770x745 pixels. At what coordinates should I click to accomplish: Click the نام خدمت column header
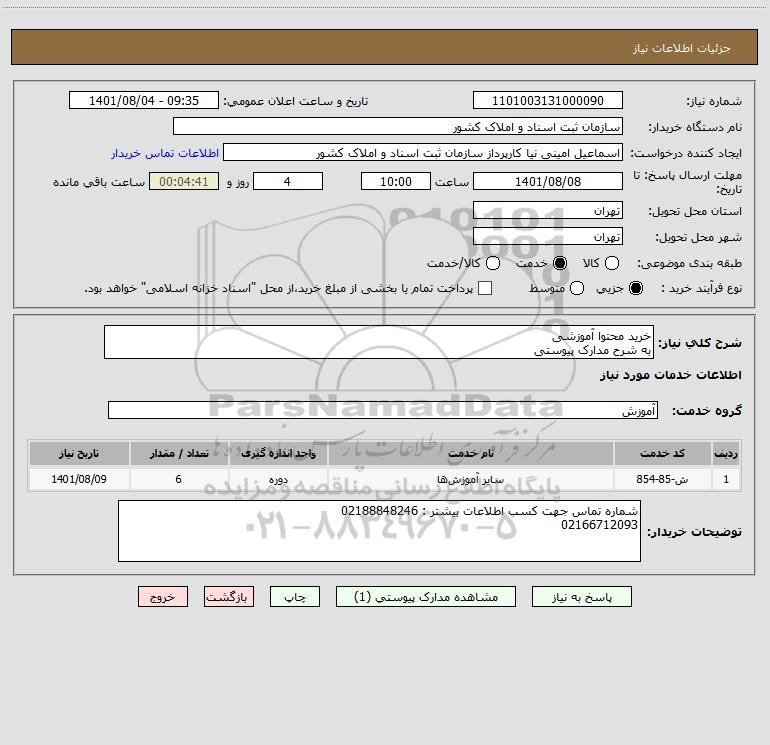pyautogui.click(x=470, y=453)
